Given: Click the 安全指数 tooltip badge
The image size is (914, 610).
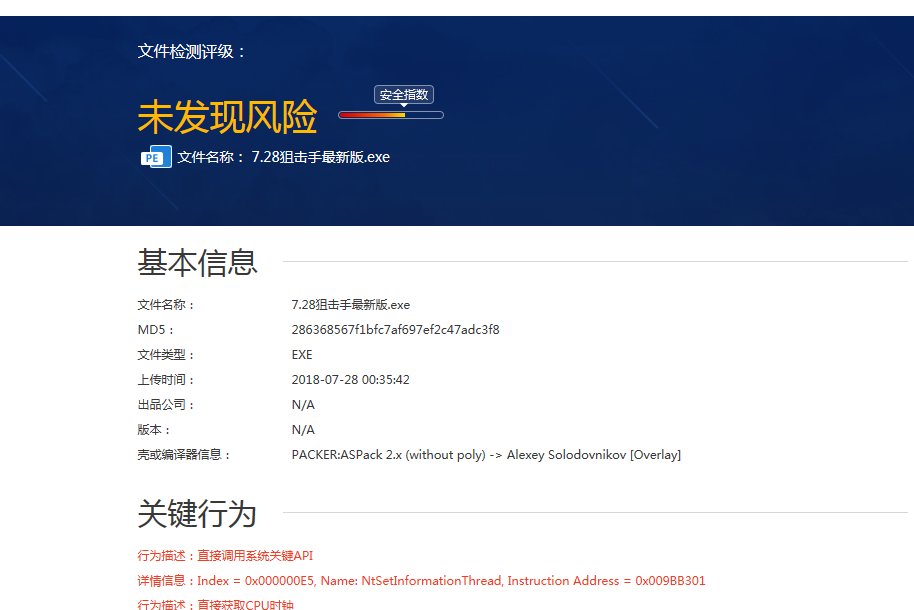Looking at the screenshot, I should [403, 95].
